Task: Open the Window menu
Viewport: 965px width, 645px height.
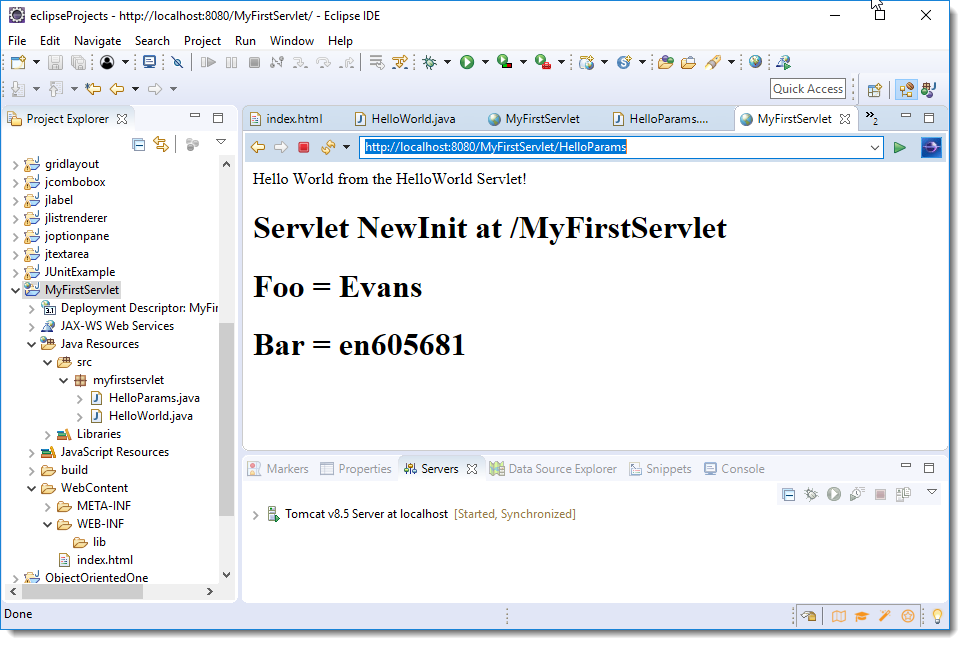Action: (292, 41)
